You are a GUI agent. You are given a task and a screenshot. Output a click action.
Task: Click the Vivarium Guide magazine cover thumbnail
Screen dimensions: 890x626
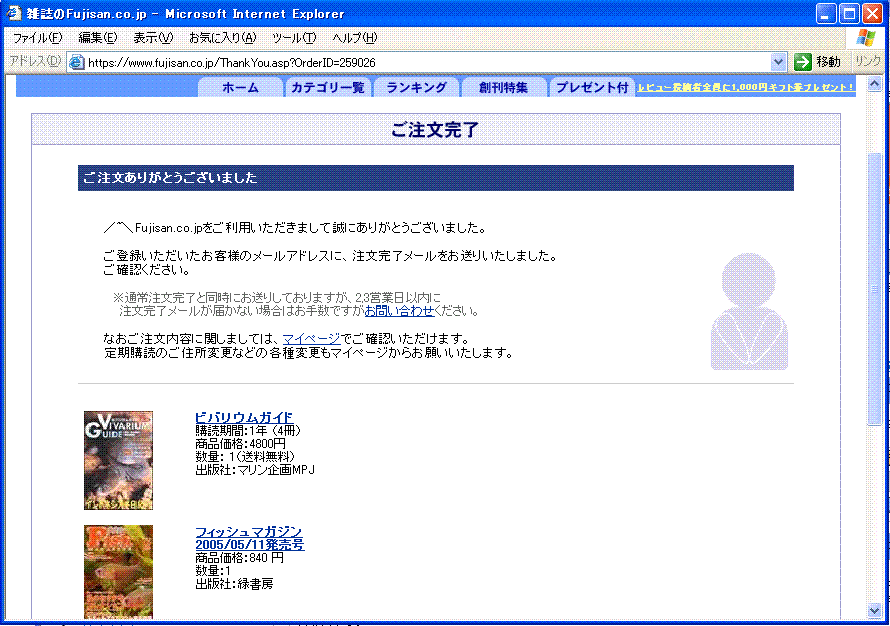[118, 460]
